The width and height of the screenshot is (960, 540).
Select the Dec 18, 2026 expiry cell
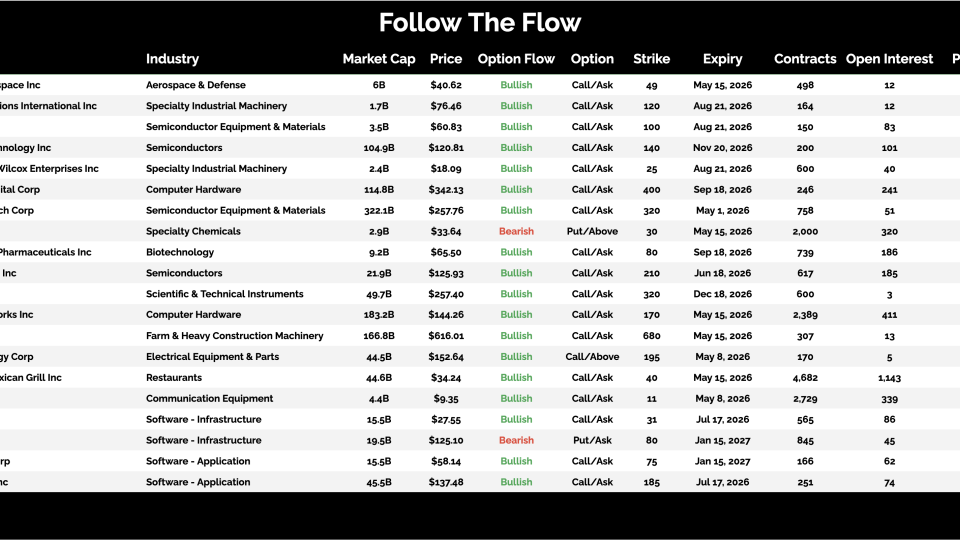[722, 294]
